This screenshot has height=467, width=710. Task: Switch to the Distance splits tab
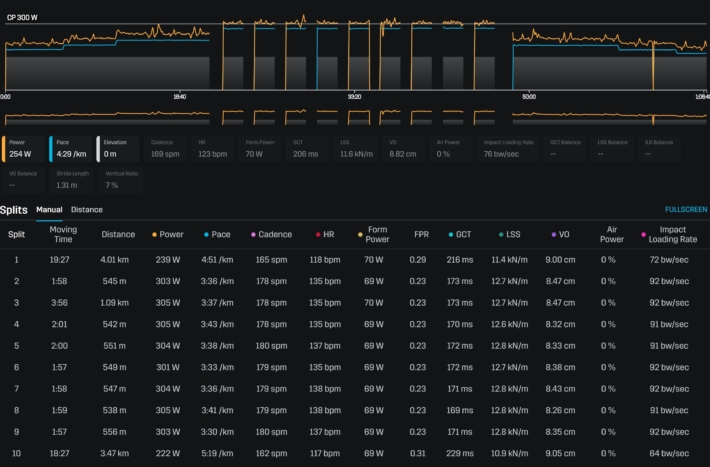pos(86,210)
